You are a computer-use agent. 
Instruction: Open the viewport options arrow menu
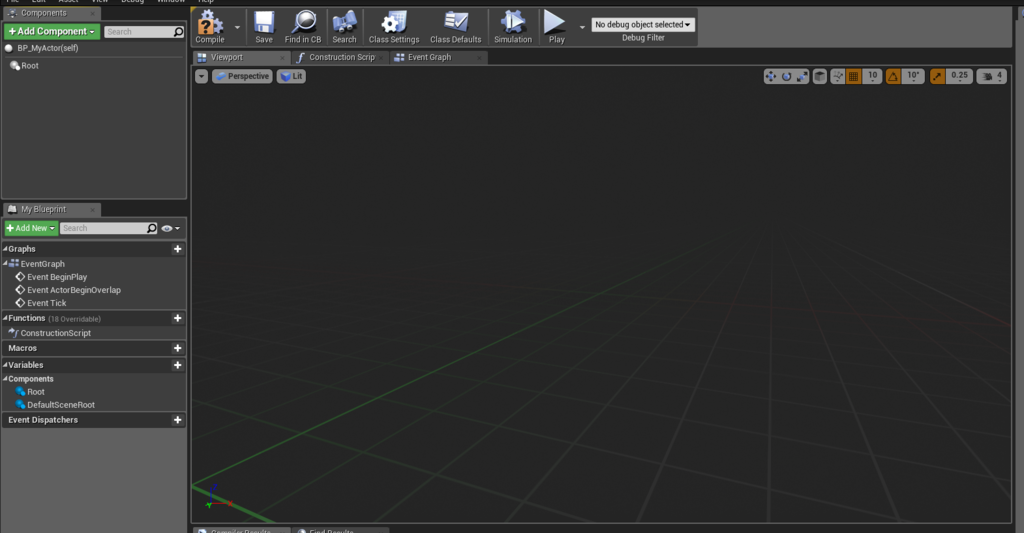pos(201,76)
